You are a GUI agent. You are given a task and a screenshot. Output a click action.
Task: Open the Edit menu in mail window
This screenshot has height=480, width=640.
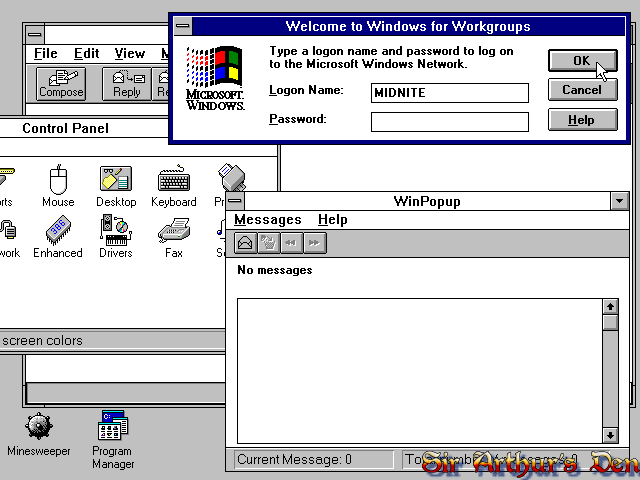click(87, 53)
